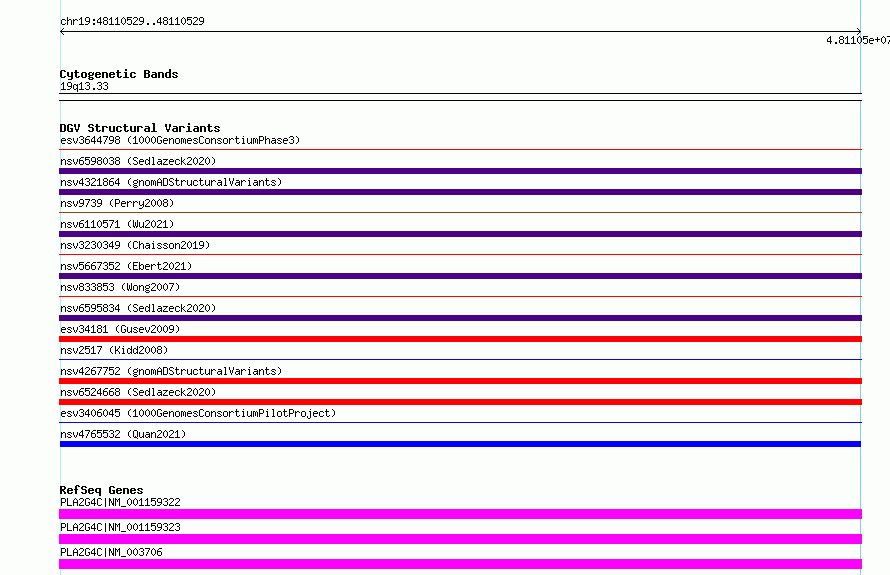This screenshot has height=575, width=890.
Task: Click the thick red bar under esv34181
Action: 460,339
